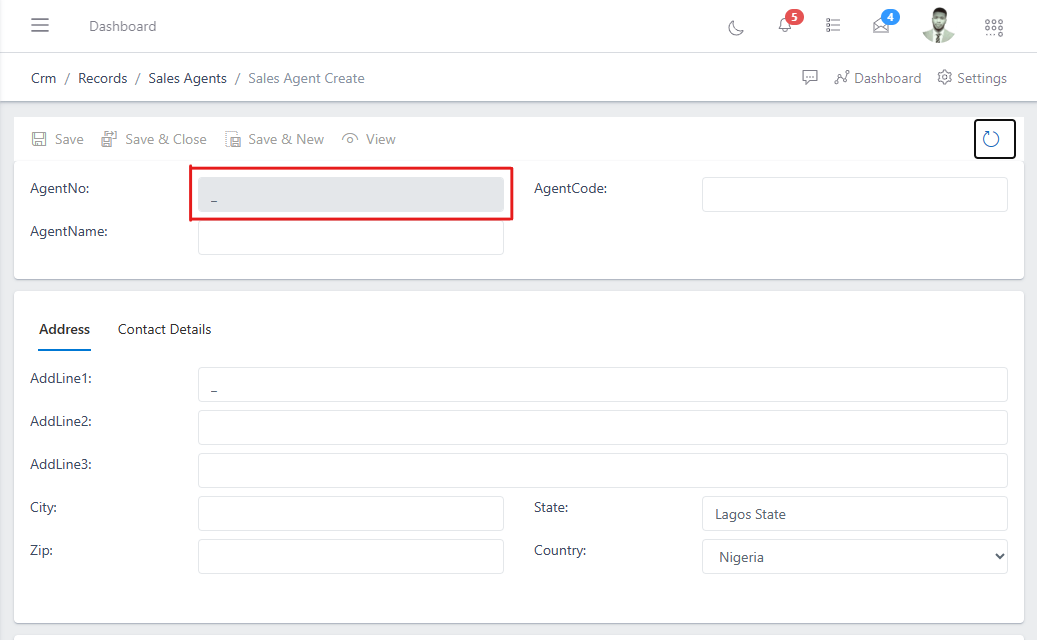The image size is (1037, 640).
Task: Click the user profile avatar
Action: tap(938, 26)
